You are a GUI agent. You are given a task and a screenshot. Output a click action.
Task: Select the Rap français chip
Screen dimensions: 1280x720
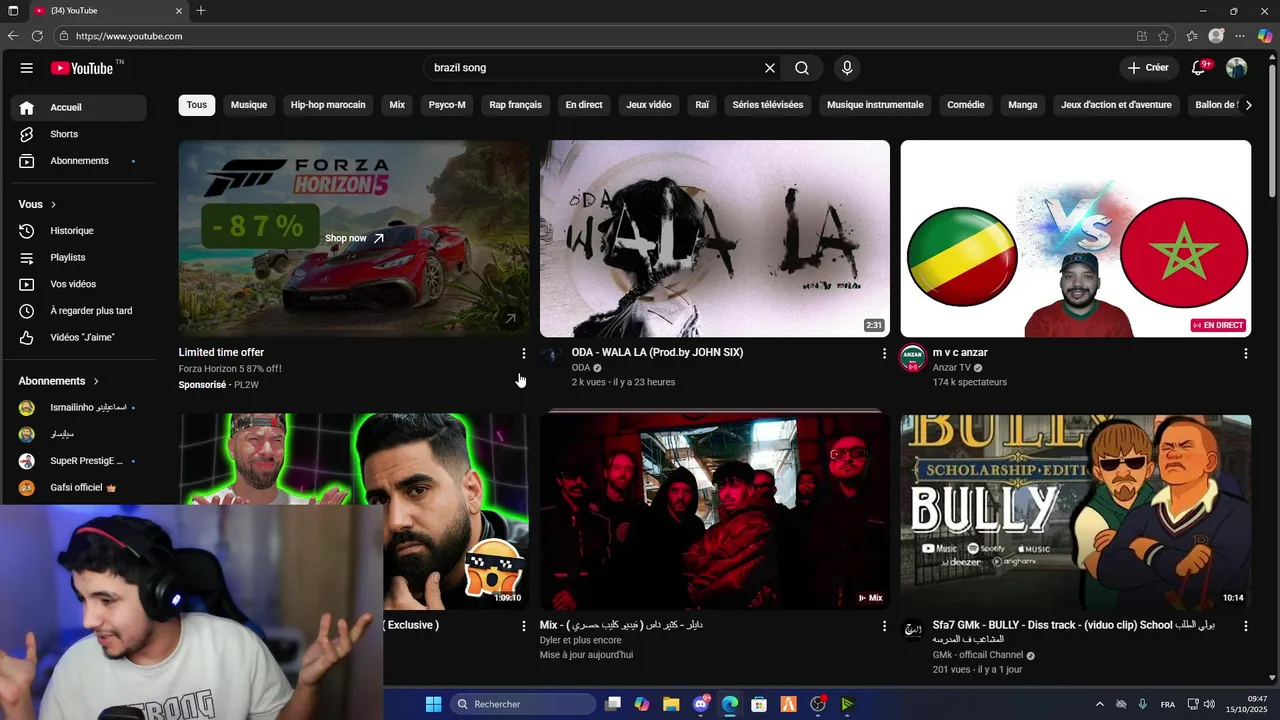(x=515, y=105)
